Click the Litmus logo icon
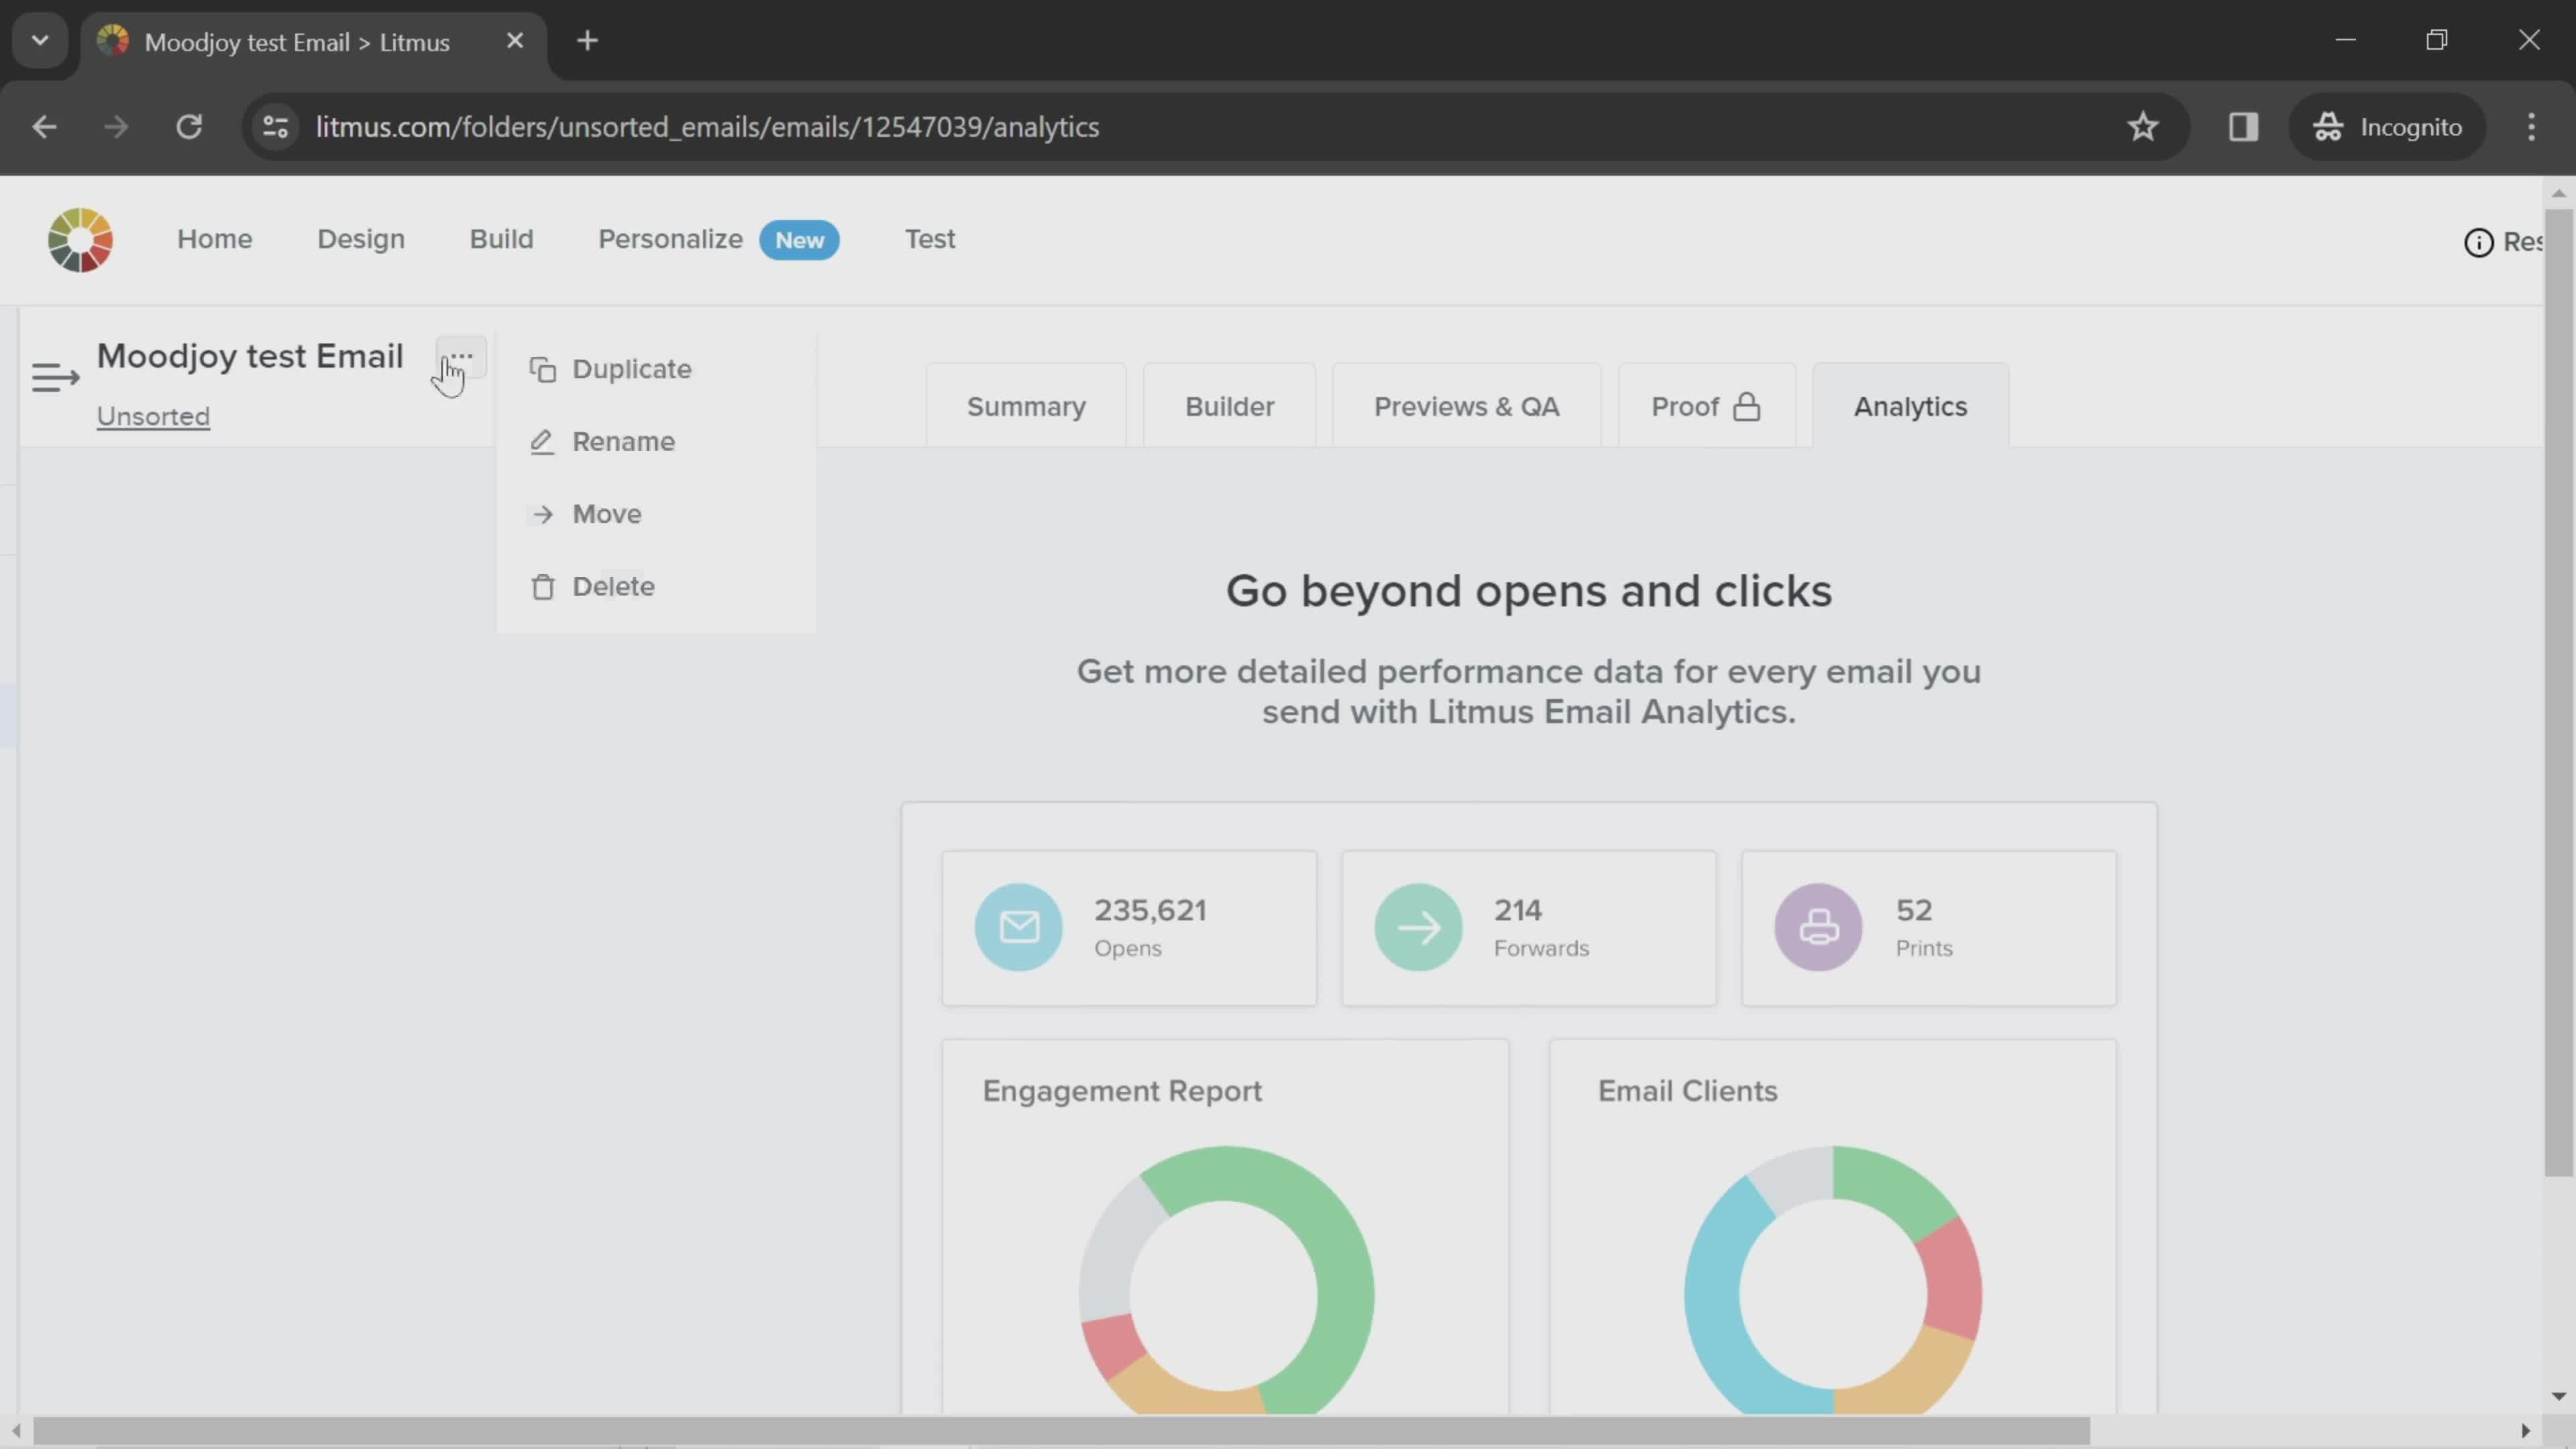The image size is (2576, 1449). click(x=80, y=239)
